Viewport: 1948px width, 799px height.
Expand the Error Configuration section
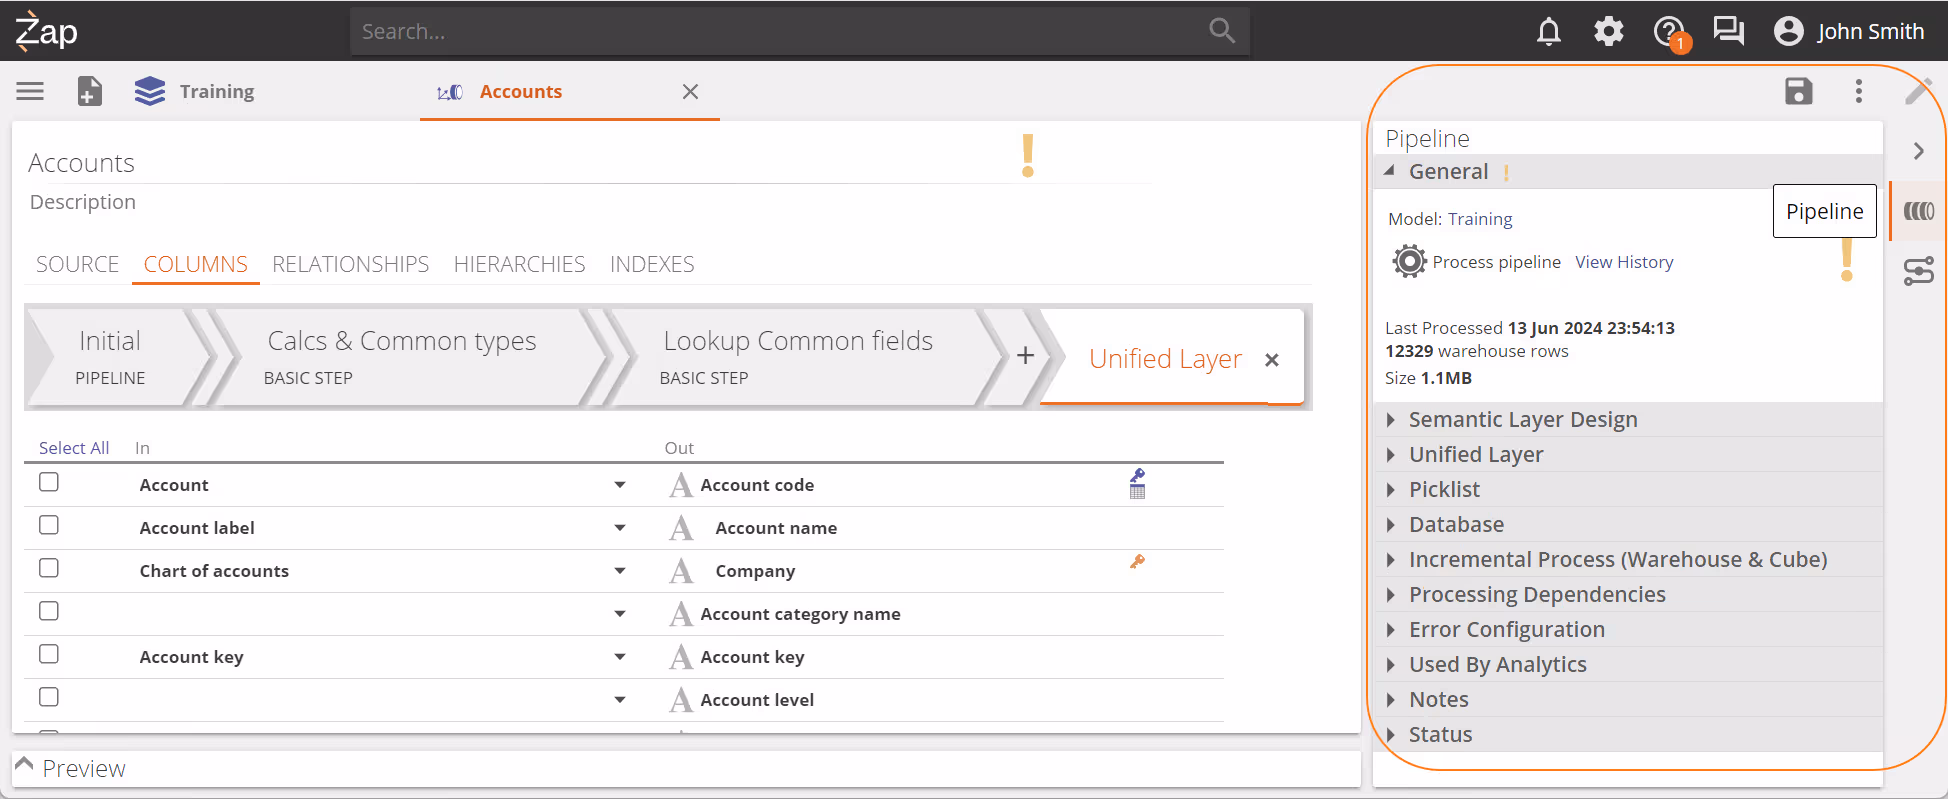click(1506, 630)
